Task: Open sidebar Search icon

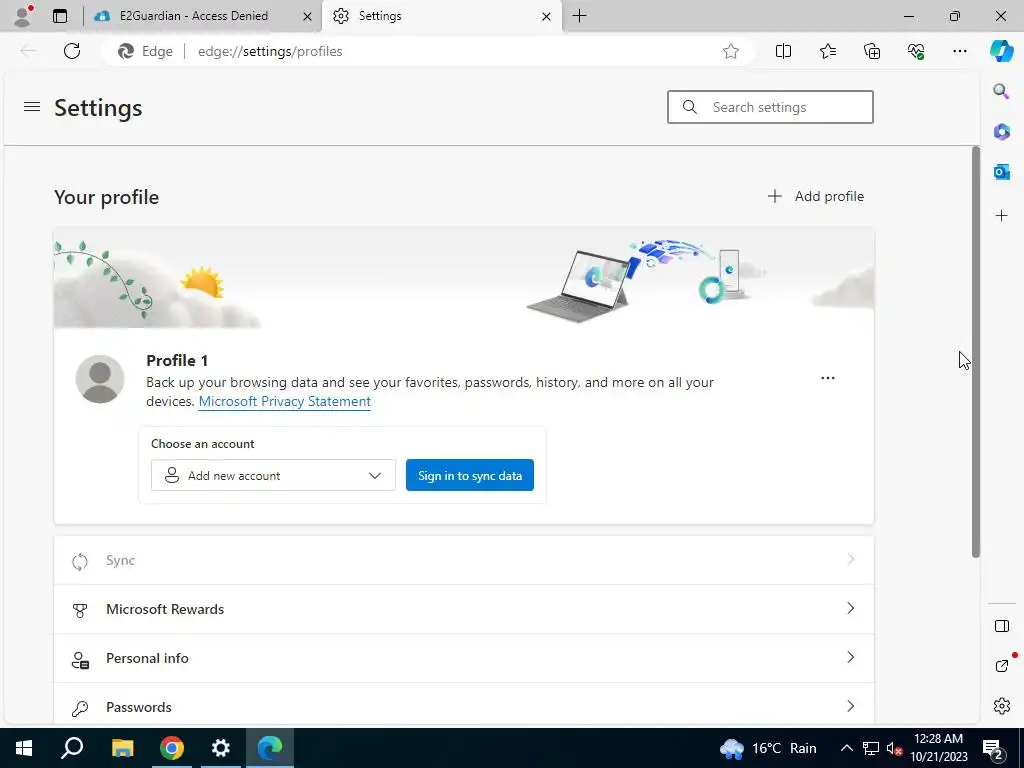Action: tap(1001, 91)
